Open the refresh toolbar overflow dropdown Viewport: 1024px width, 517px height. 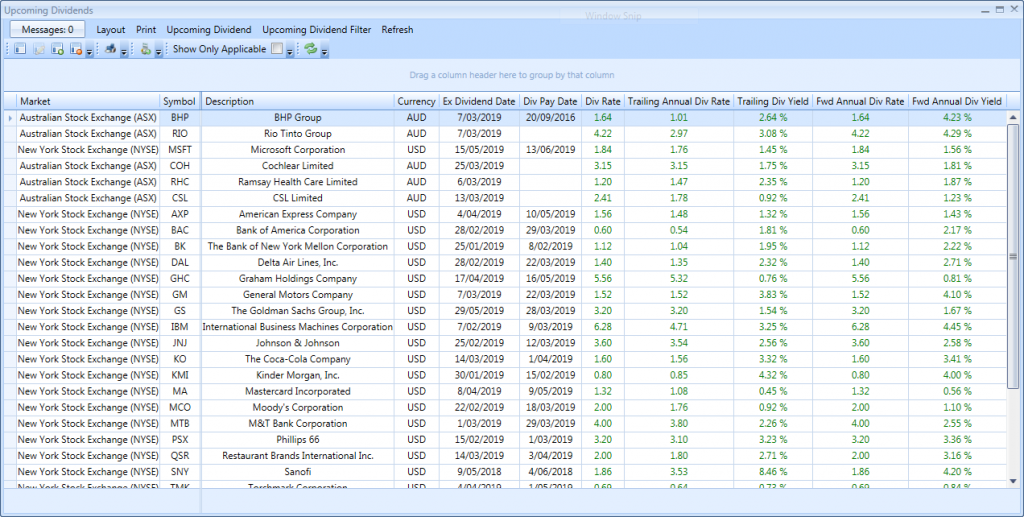pyautogui.click(x=325, y=51)
